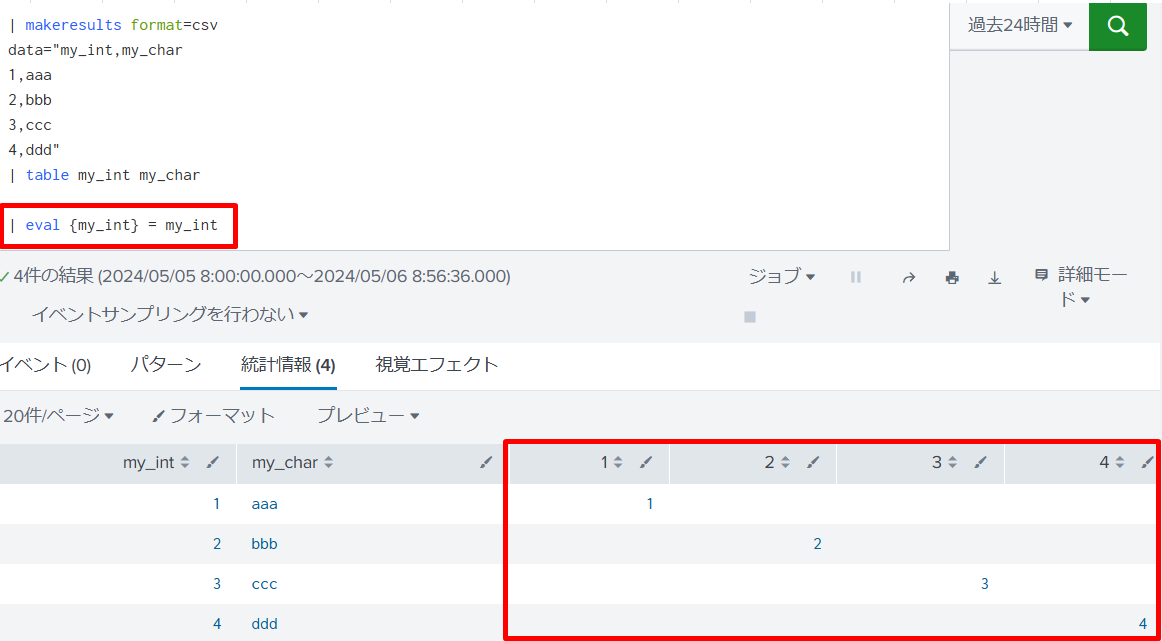
Task: Stop the search job square icon
Action: point(750,316)
